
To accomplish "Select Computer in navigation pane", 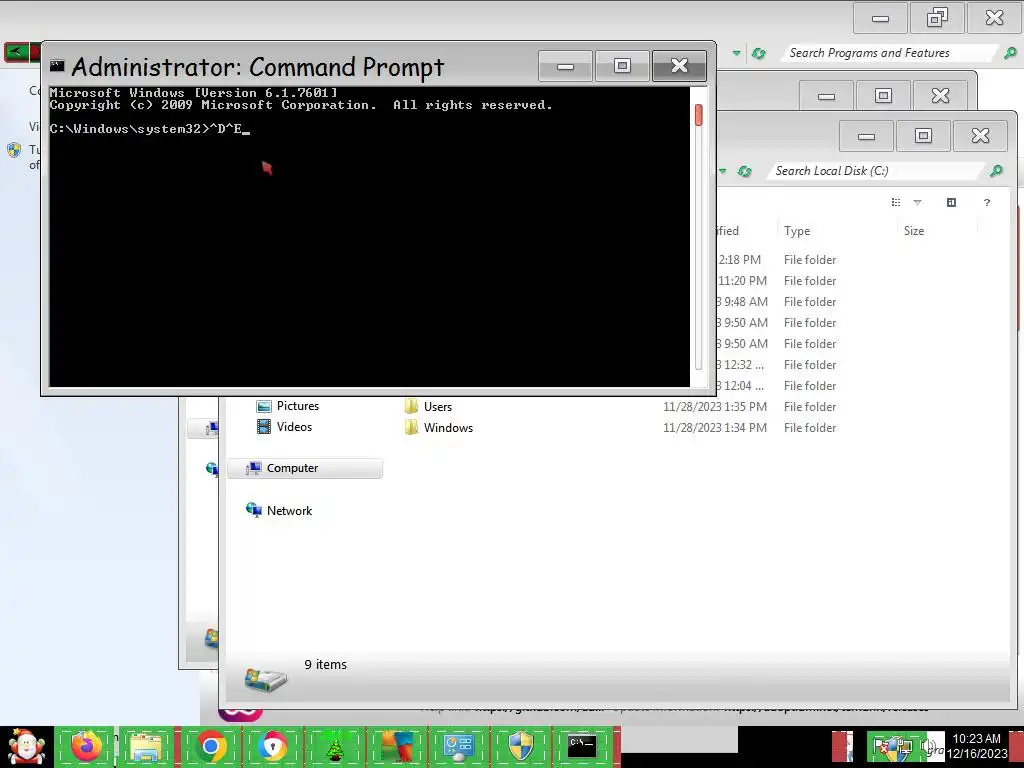I will tap(304, 468).
